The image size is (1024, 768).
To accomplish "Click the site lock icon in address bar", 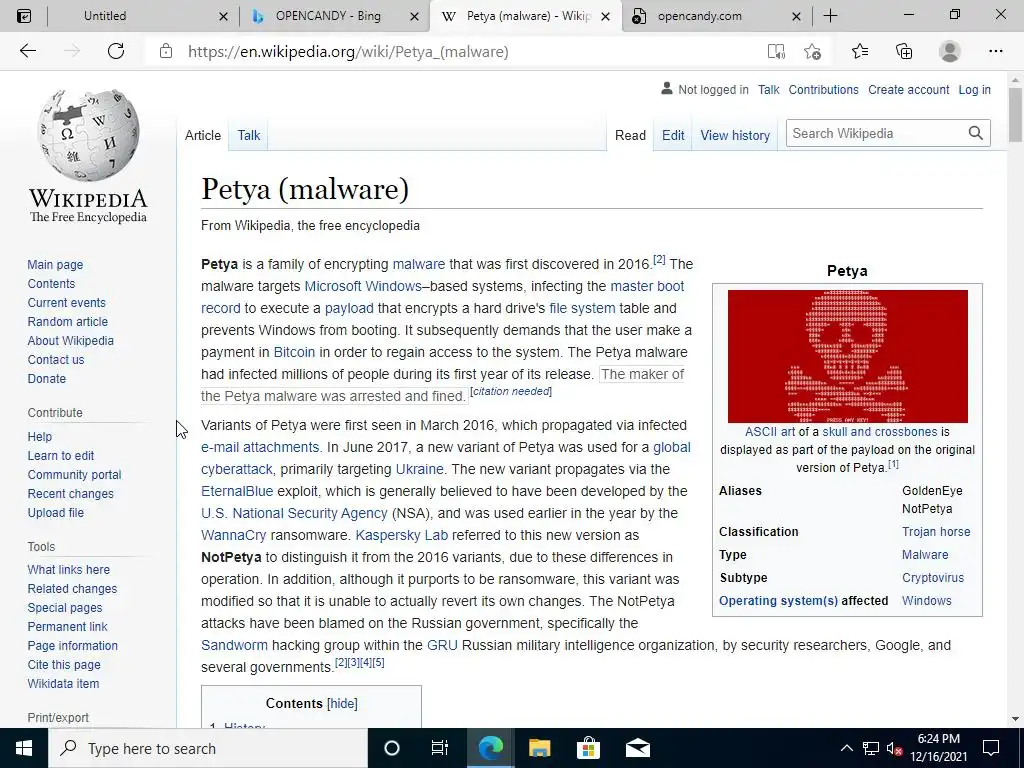I will [x=166, y=51].
